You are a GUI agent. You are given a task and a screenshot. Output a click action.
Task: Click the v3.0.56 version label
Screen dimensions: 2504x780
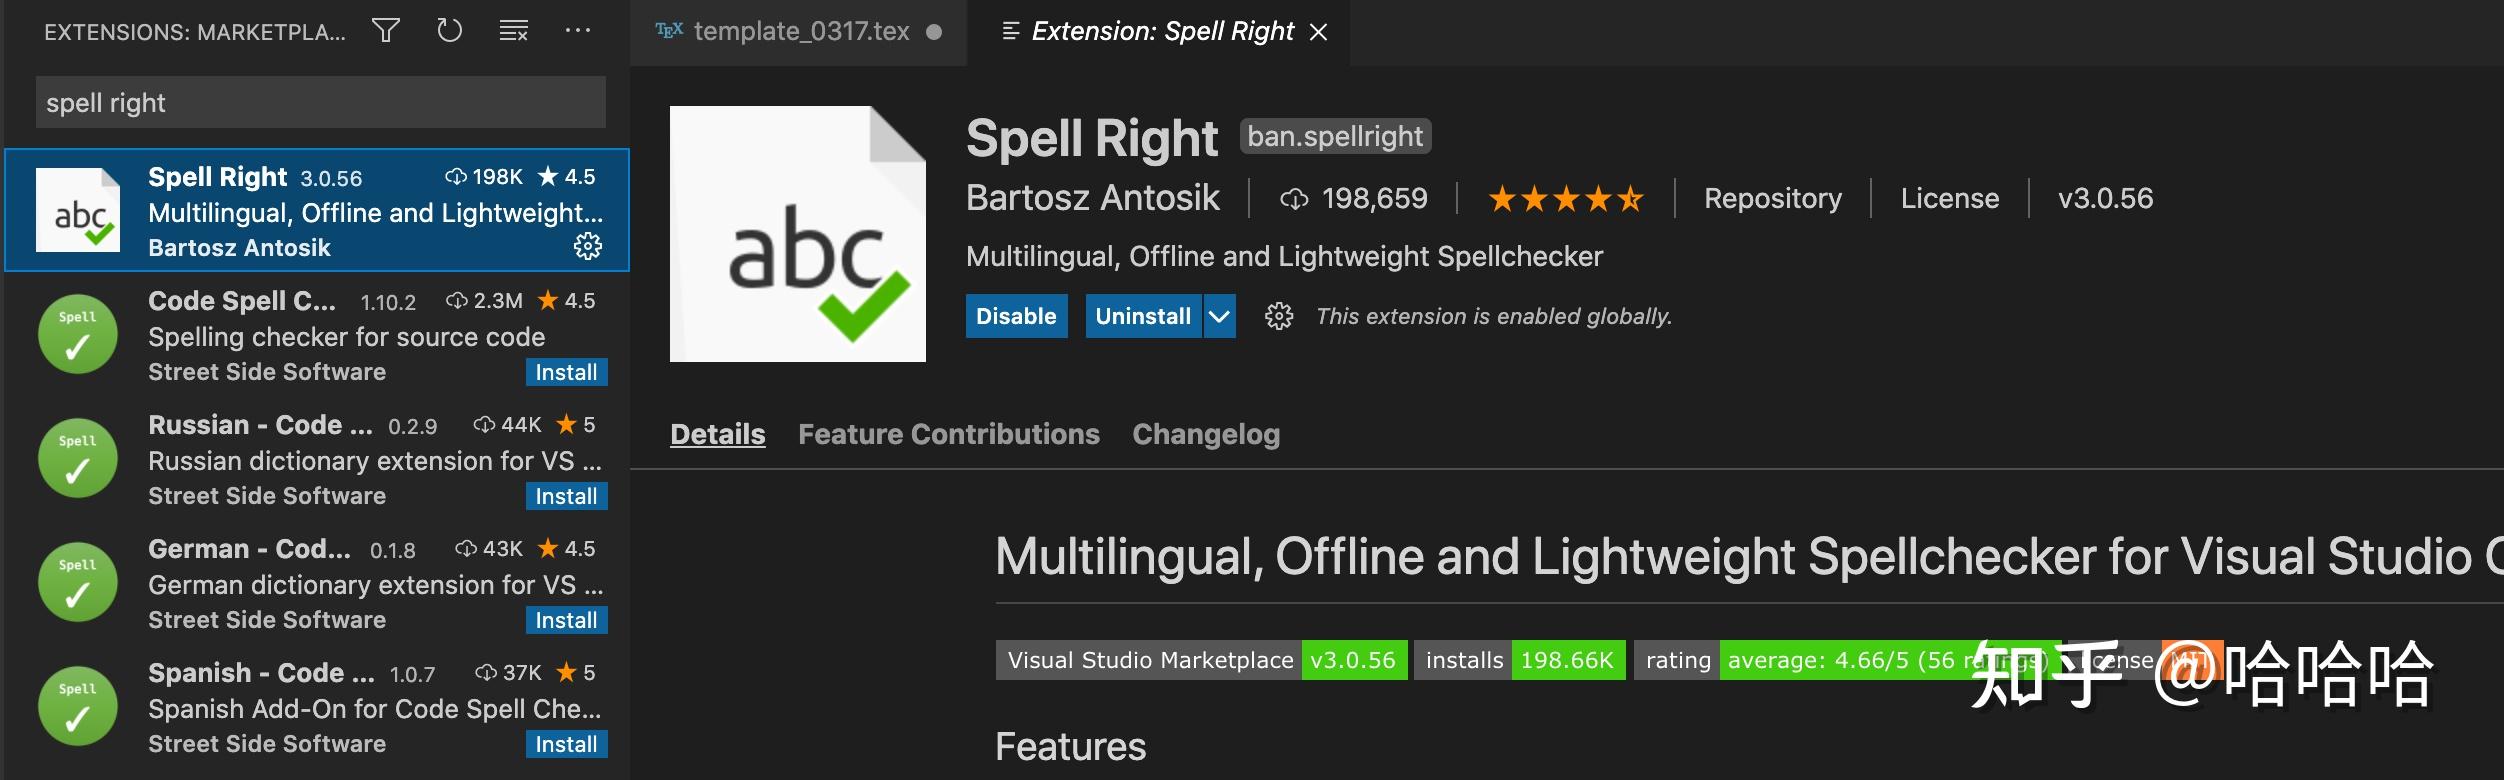pyautogui.click(x=2105, y=198)
